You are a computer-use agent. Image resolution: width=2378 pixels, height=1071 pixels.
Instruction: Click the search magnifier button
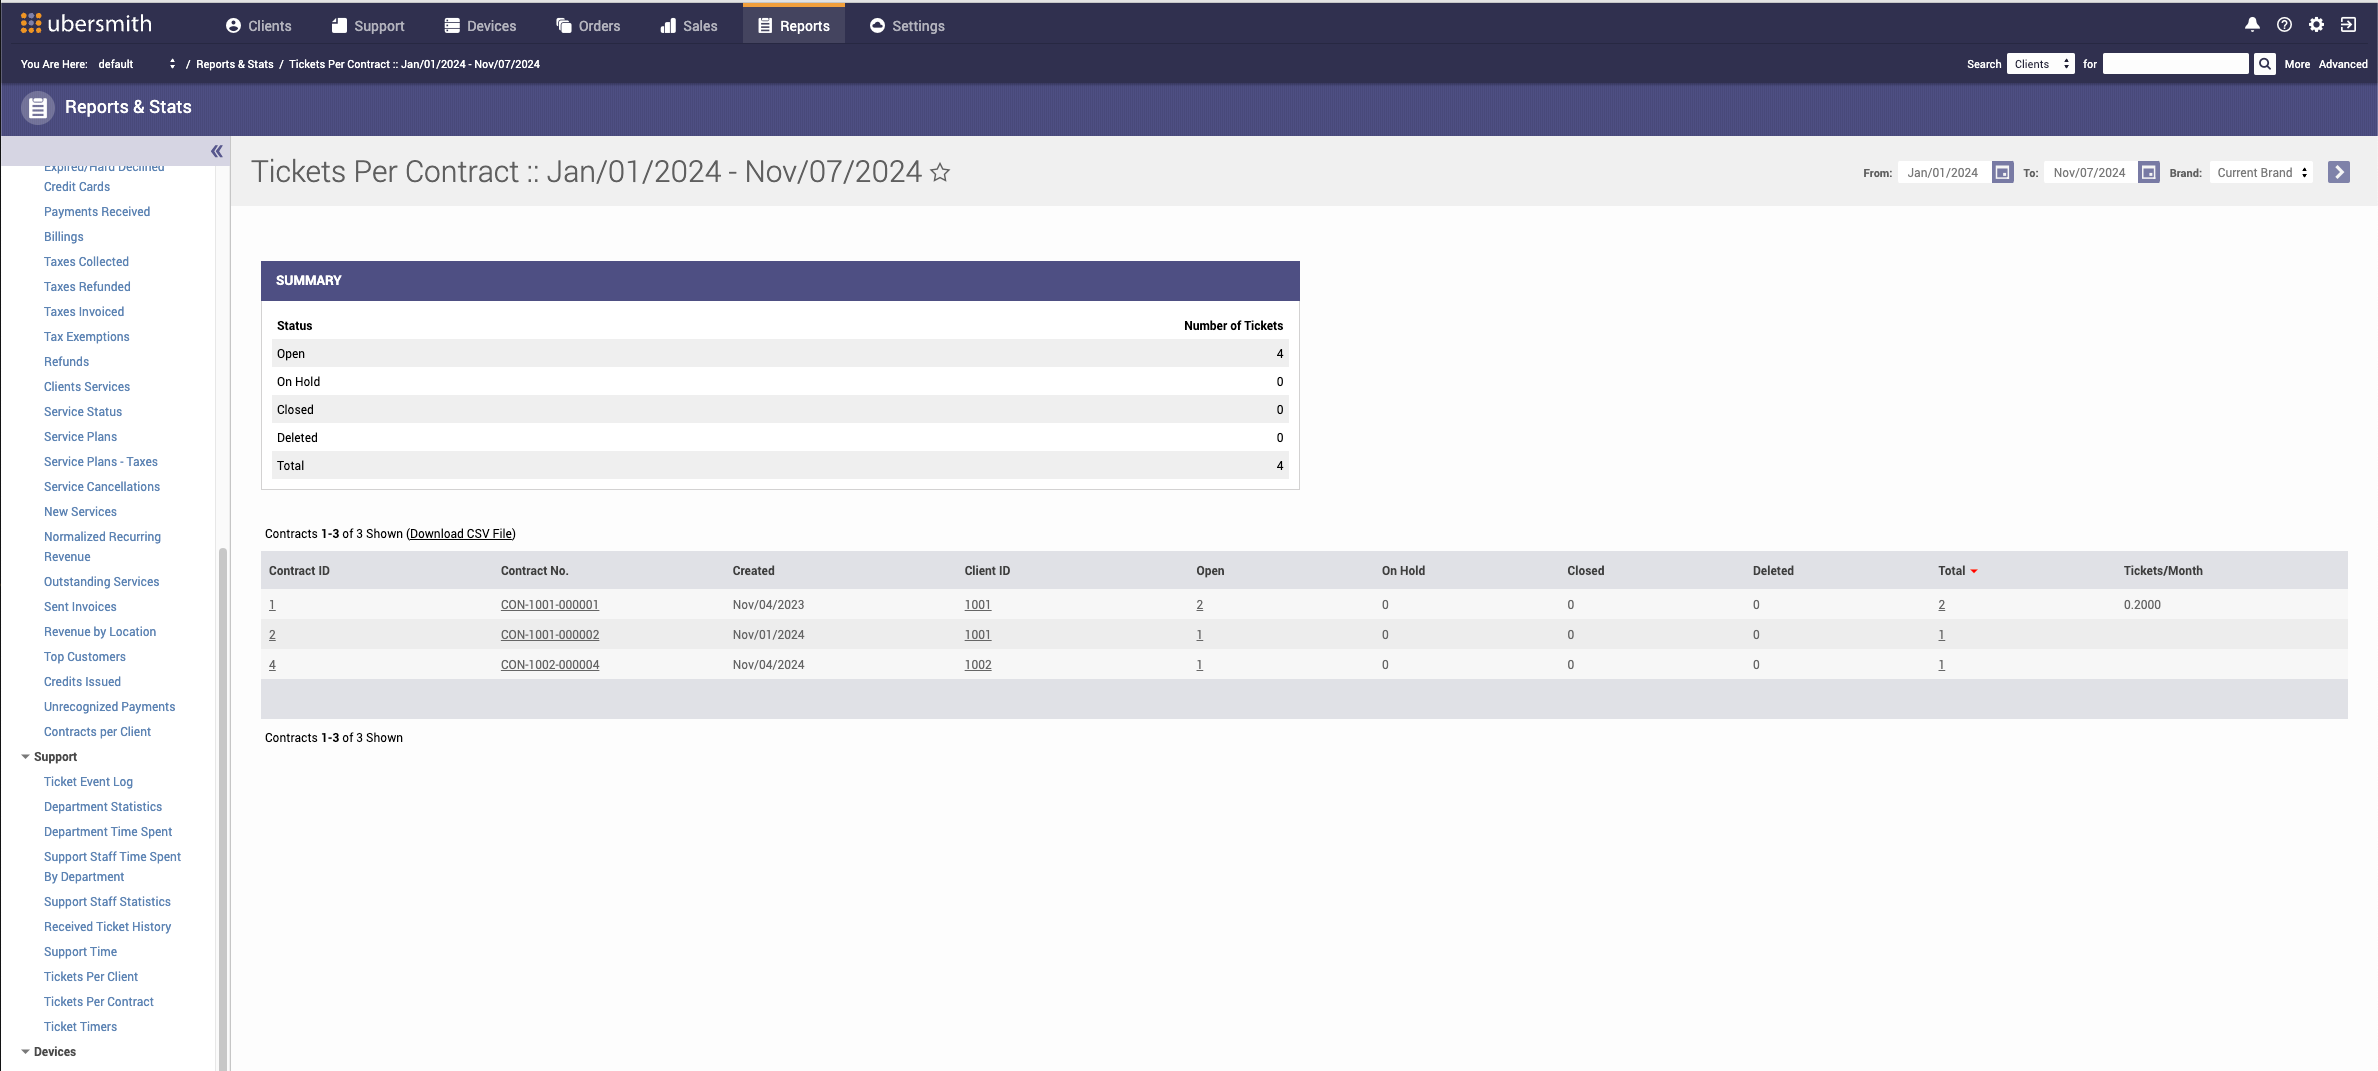tap(2265, 64)
